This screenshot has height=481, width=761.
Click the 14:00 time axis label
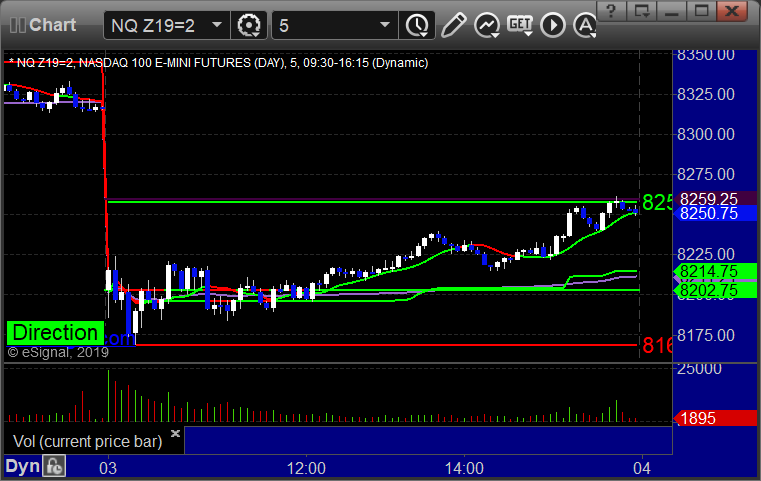coord(464,468)
